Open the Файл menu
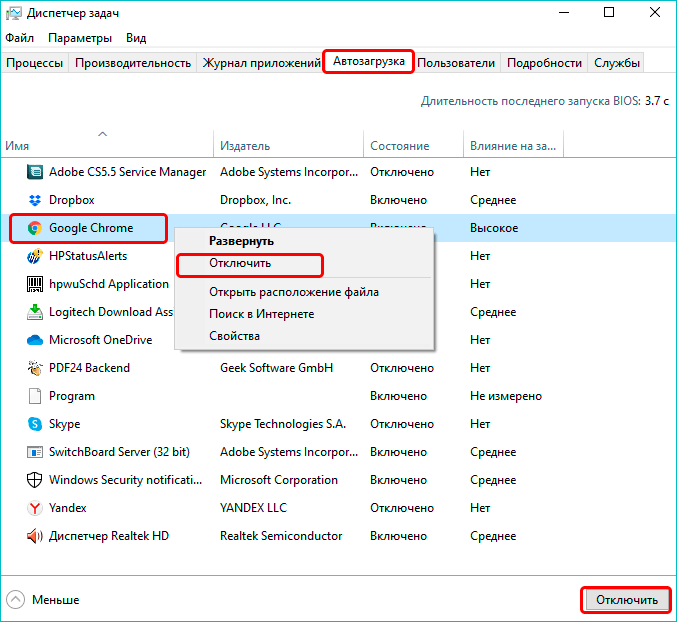Screen dimensions: 677x622 pyautogui.click(x=19, y=38)
